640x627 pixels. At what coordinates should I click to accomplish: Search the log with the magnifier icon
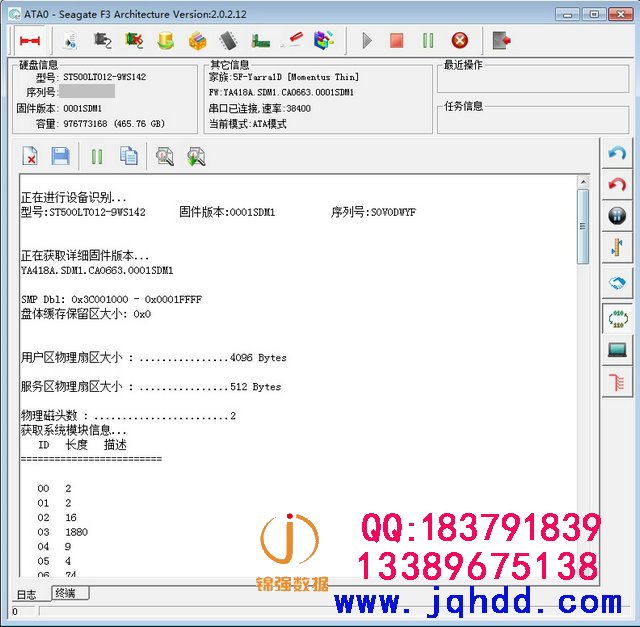164,156
